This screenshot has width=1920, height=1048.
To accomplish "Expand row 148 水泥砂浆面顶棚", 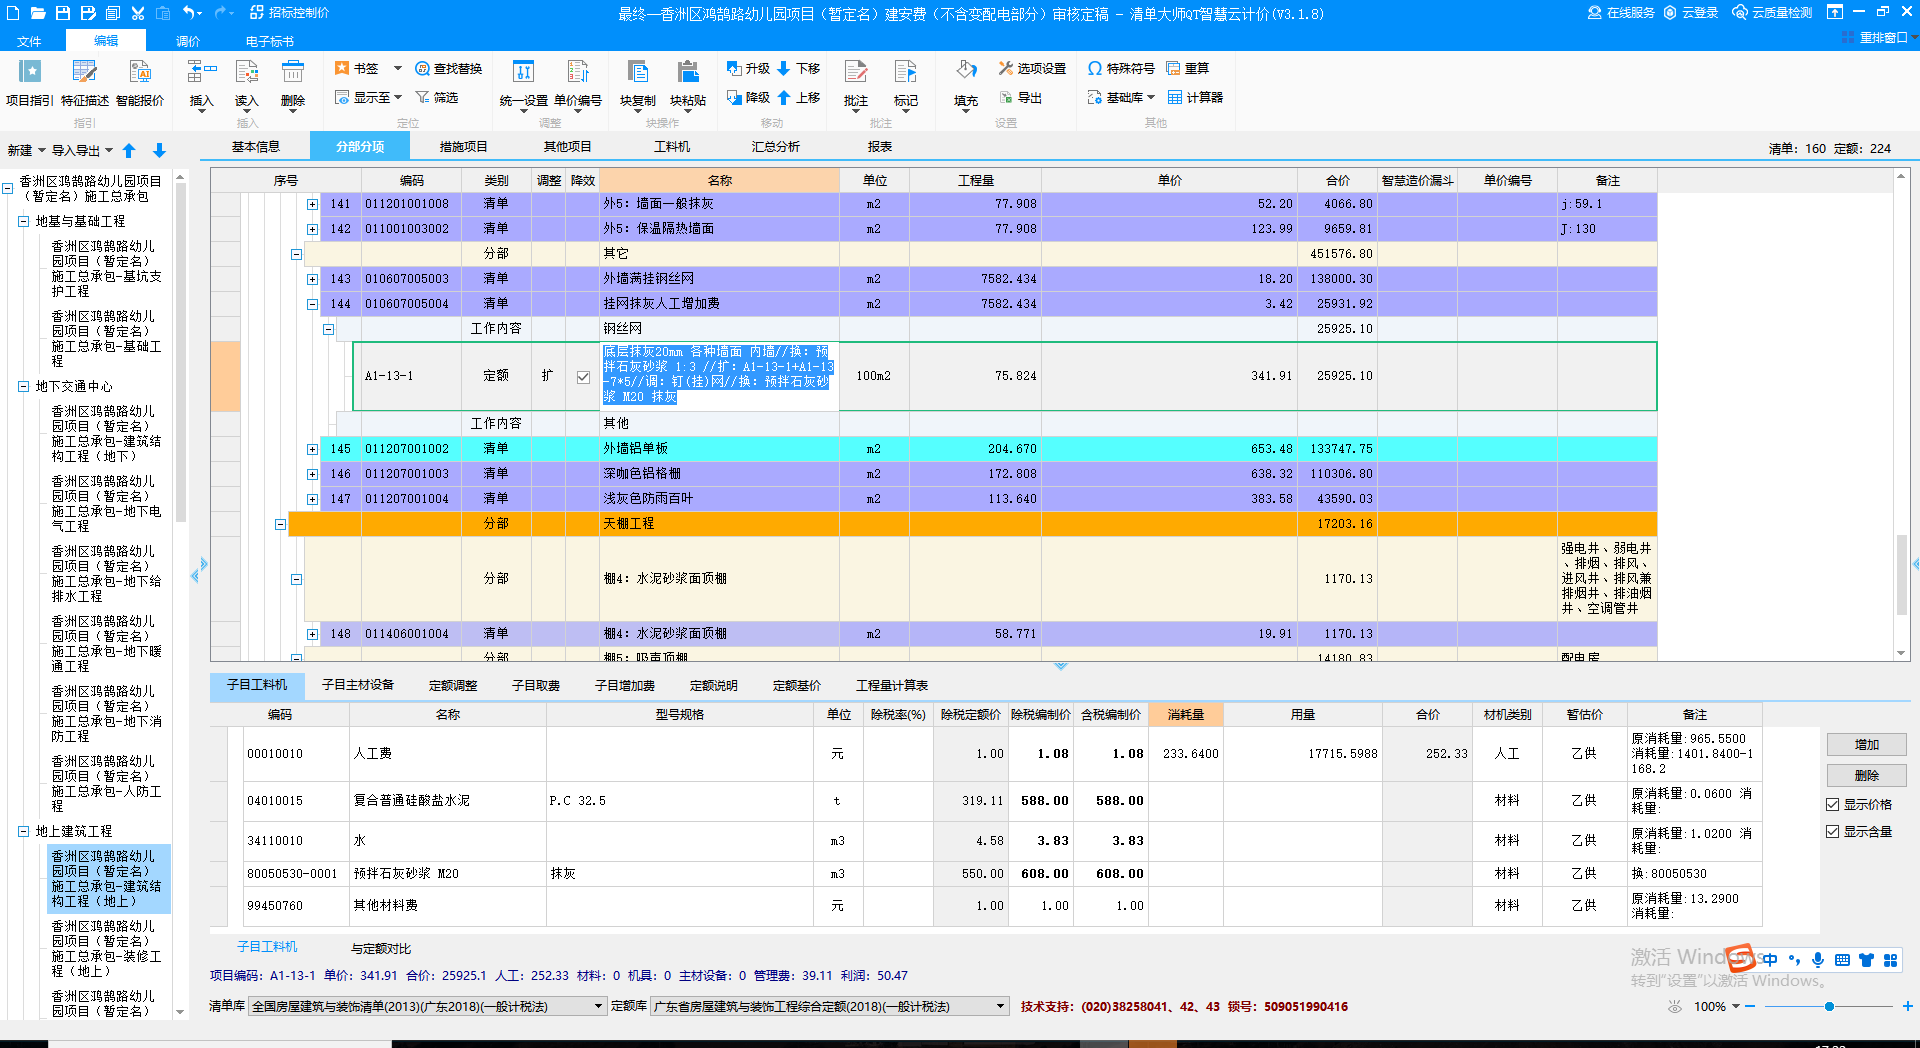I will 312,634.
